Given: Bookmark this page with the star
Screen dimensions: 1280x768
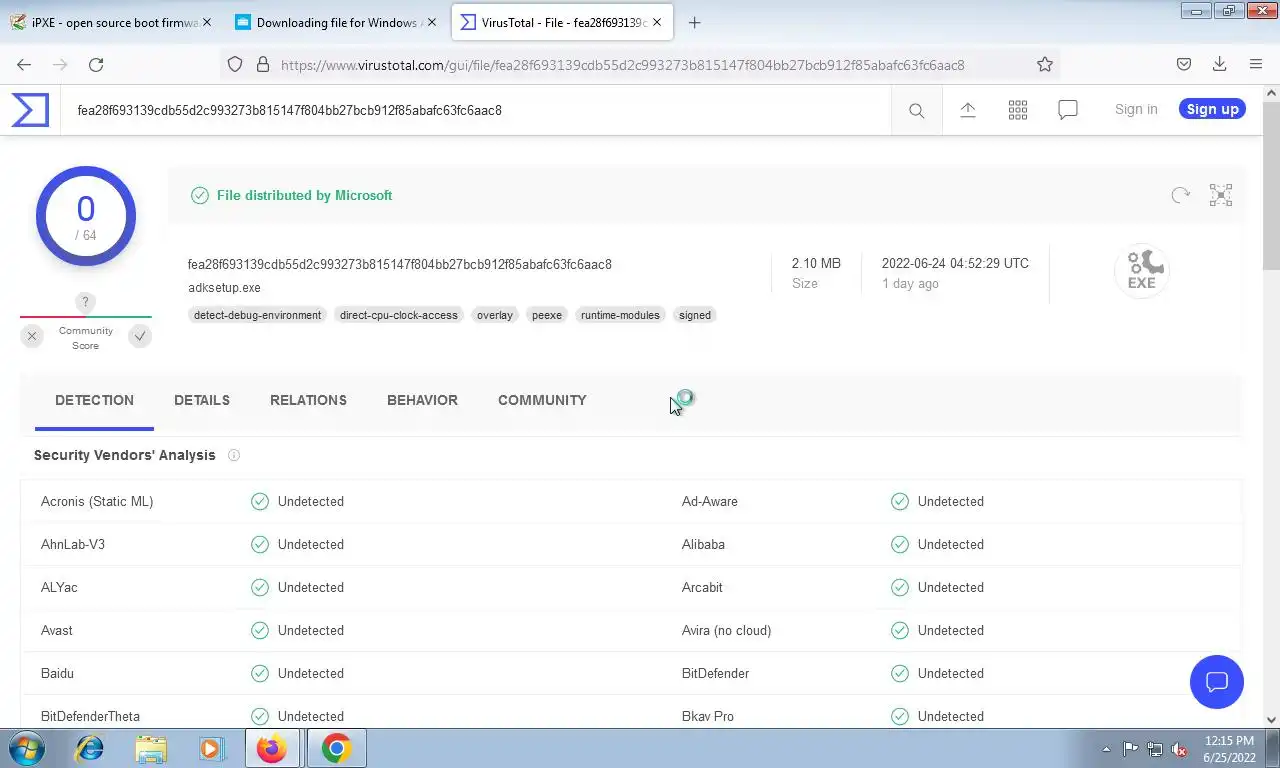Looking at the screenshot, I should 1045,64.
